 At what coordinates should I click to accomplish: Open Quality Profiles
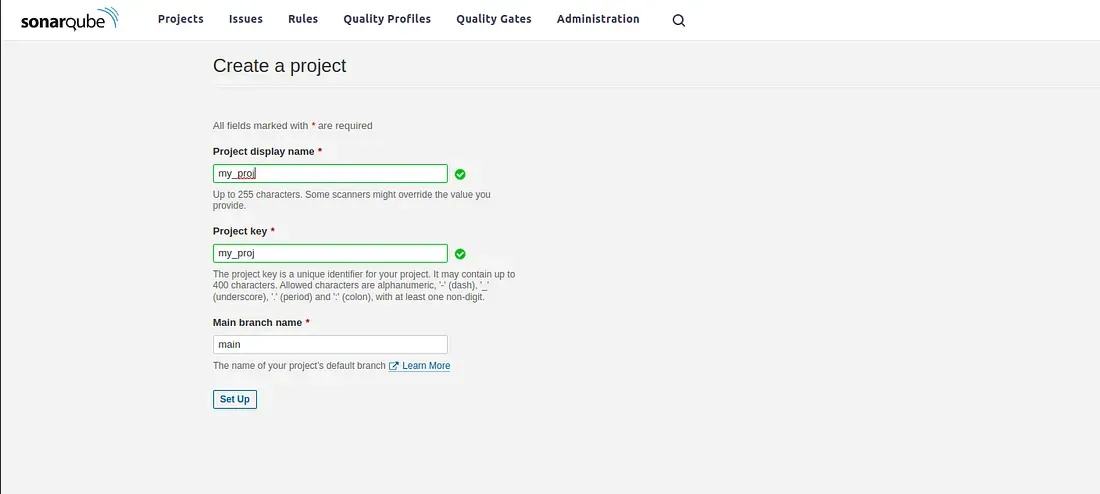click(x=387, y=19)
